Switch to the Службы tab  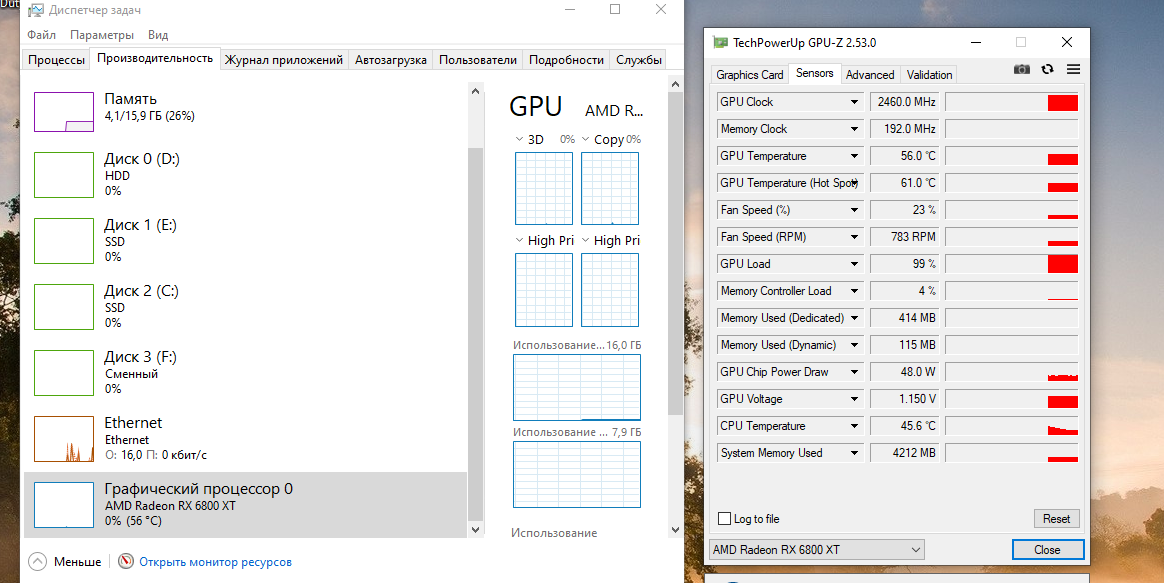(638, 60)
